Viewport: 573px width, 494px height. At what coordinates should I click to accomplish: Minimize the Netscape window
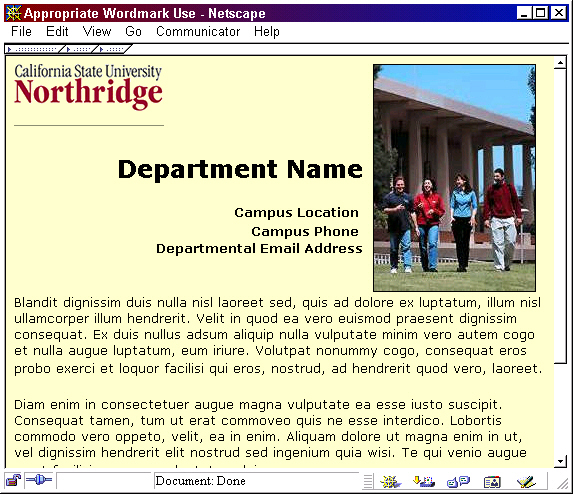pyautogui.click(x=524, y=13)
